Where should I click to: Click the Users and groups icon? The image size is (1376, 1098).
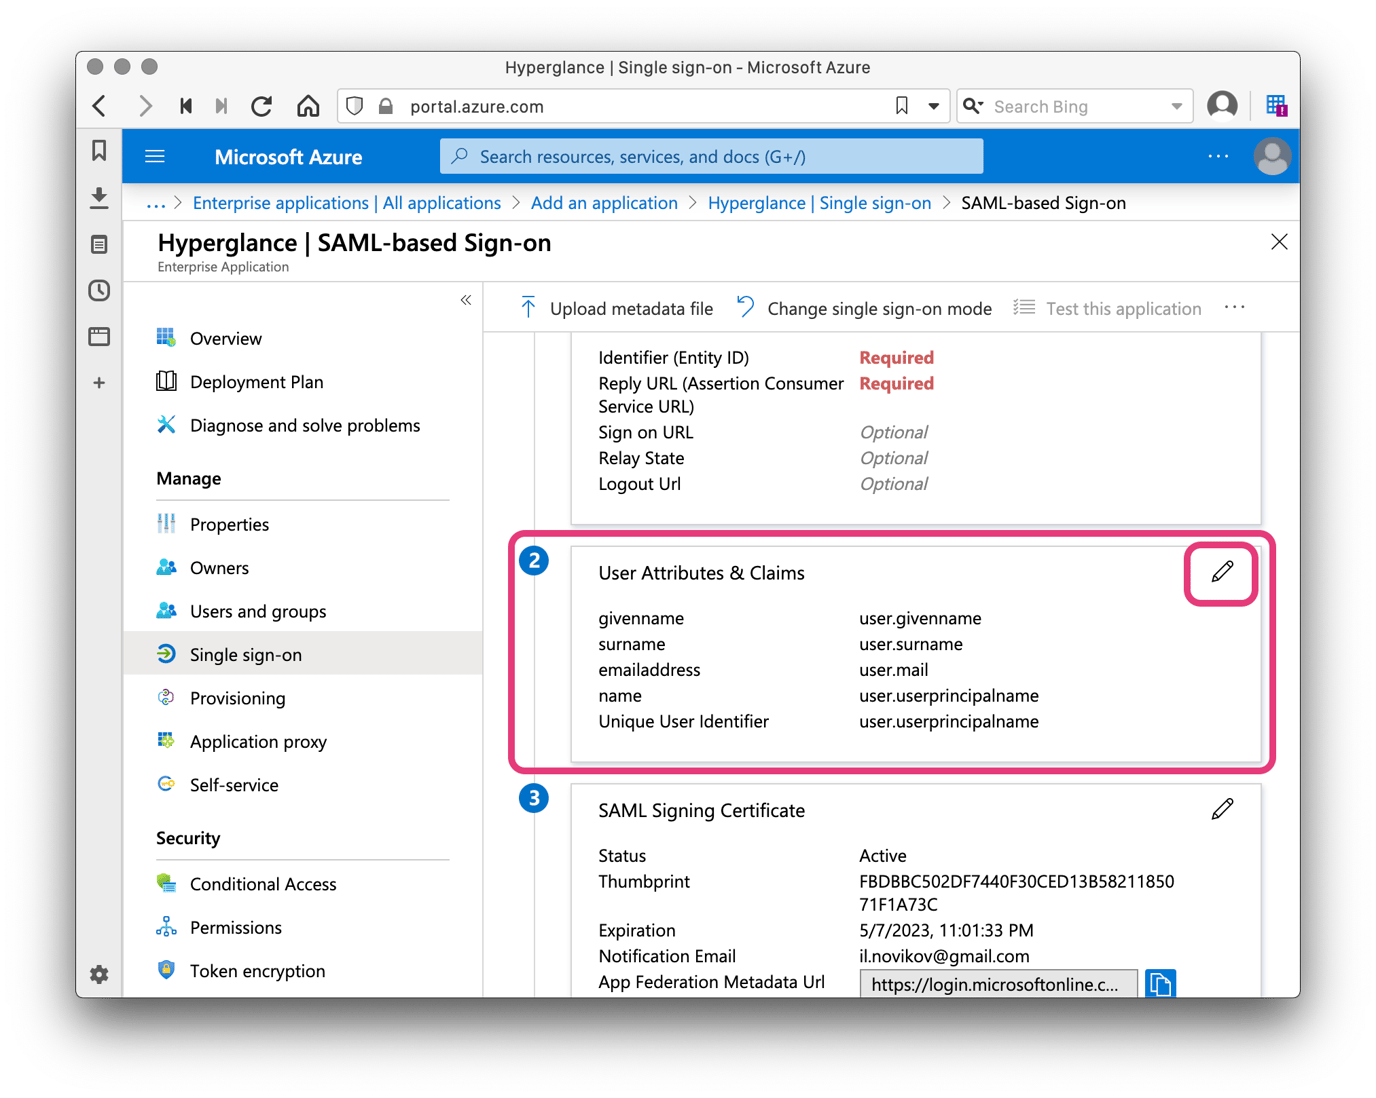click(166, 611)
